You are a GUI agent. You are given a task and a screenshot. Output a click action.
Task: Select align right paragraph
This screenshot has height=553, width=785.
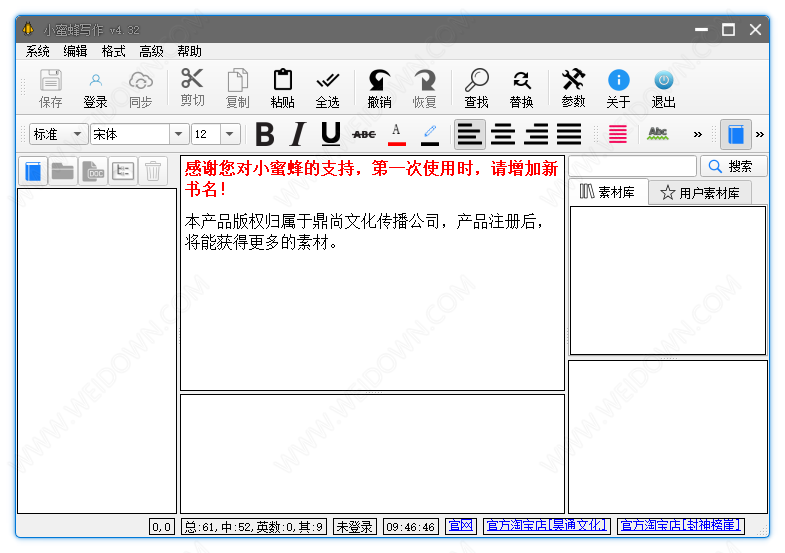(x=536, y=134)
